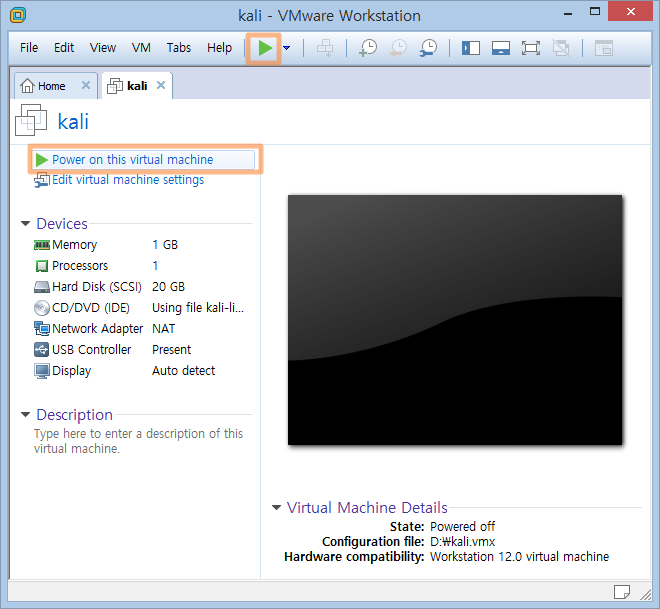Screen dimensions: 660x609
Task: Click the CD/DVD disc icon
Action: point(42,308)
